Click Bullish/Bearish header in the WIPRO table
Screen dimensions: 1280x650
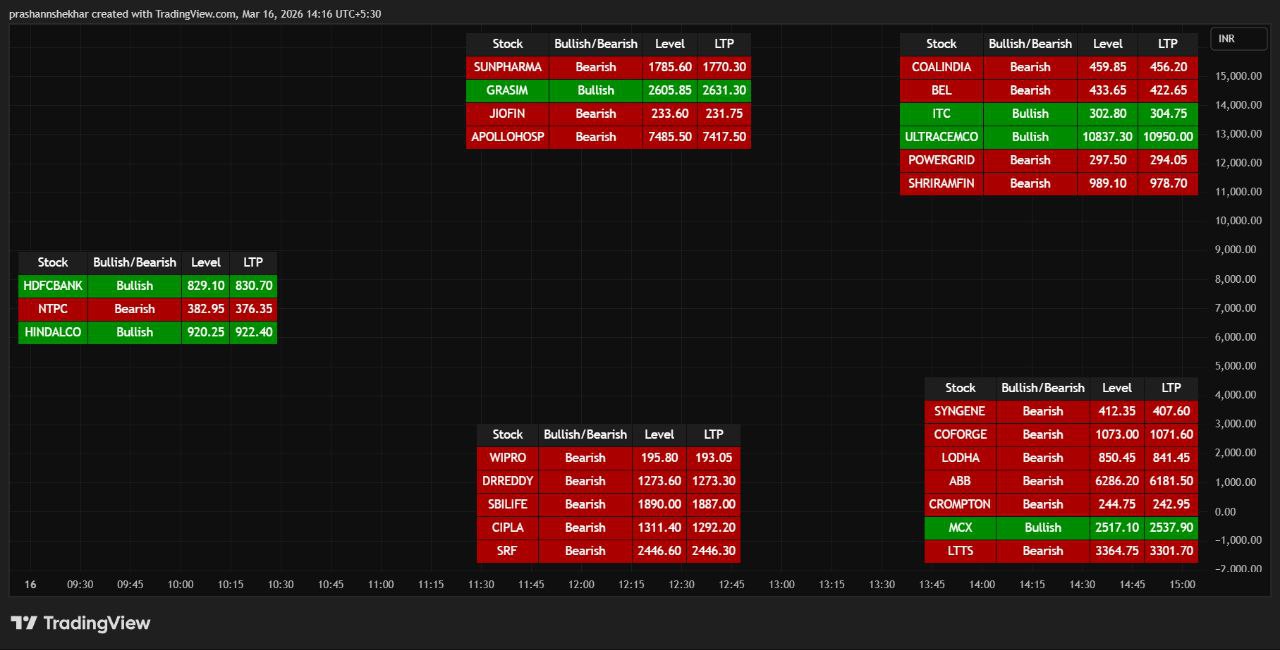coord(585,434)
